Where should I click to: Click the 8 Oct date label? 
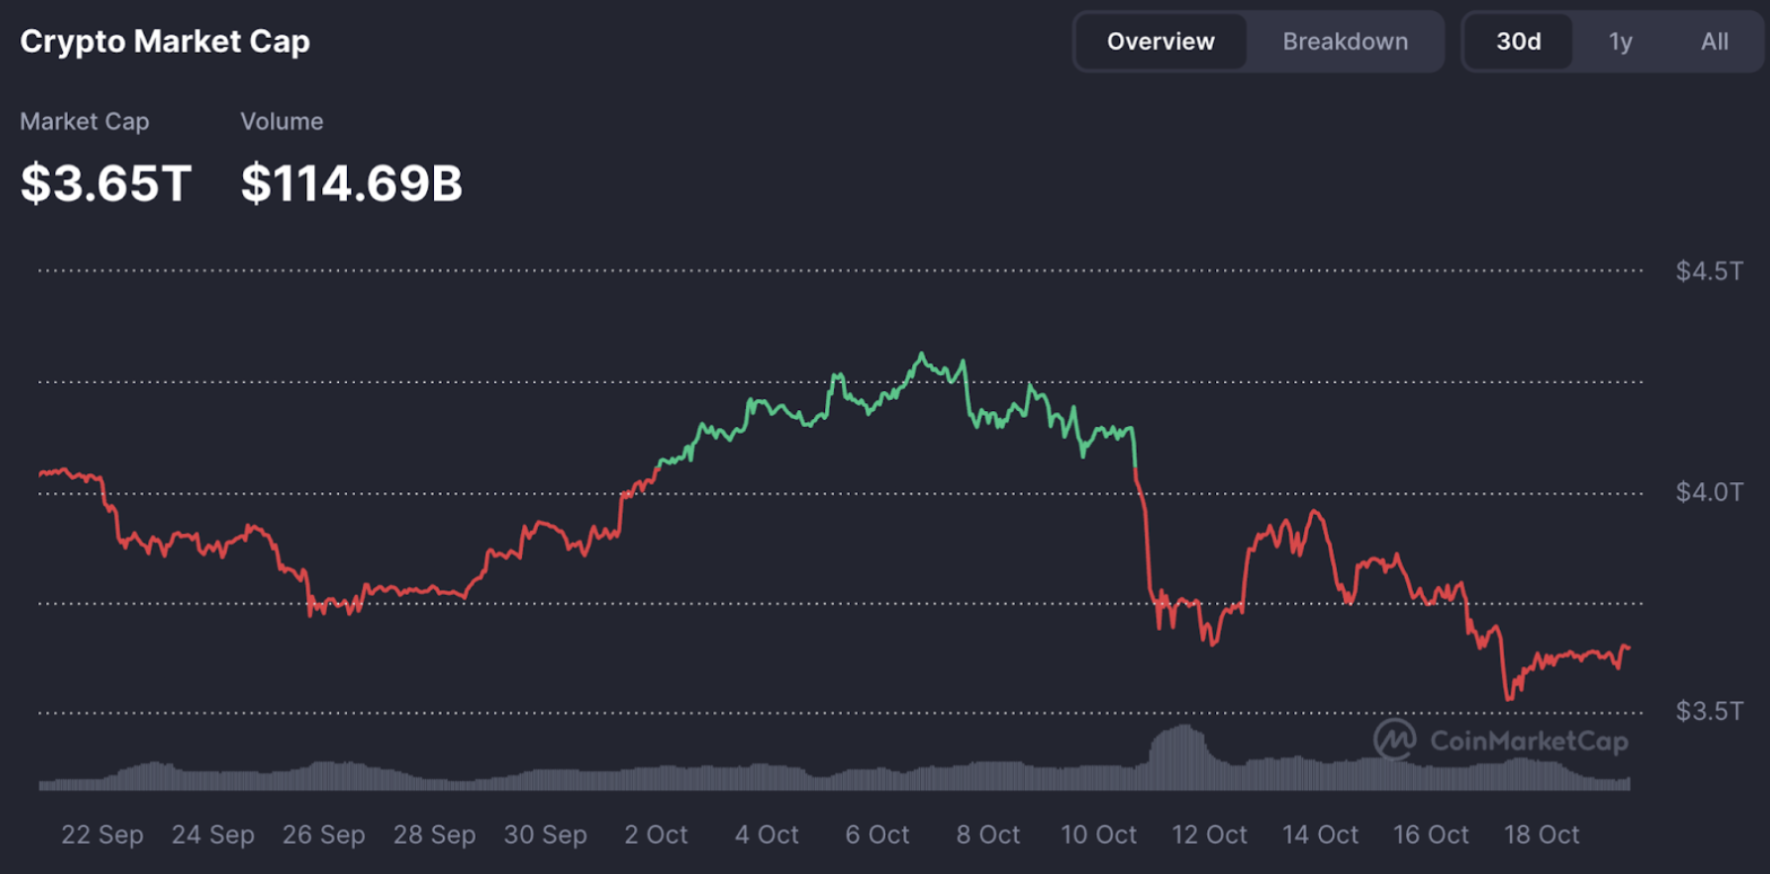(987, 835)
